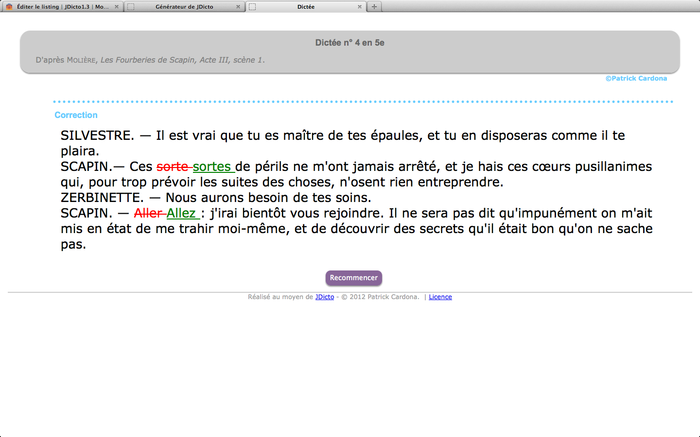The image size is (700, 437).
Task: Select the active "Dictée" tab
Action: pos(310,6)
